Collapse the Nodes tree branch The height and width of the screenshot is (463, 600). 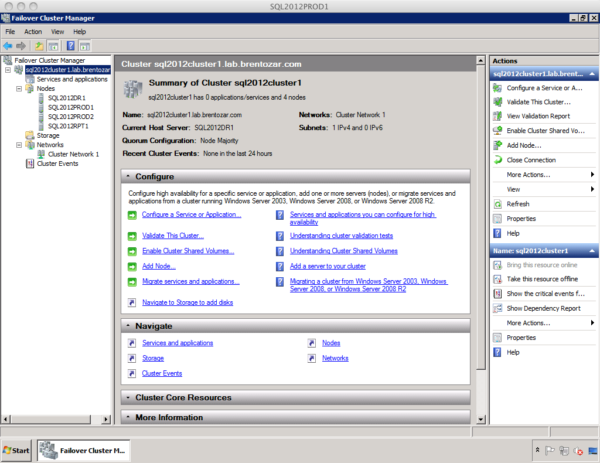(x=19, y=88)
